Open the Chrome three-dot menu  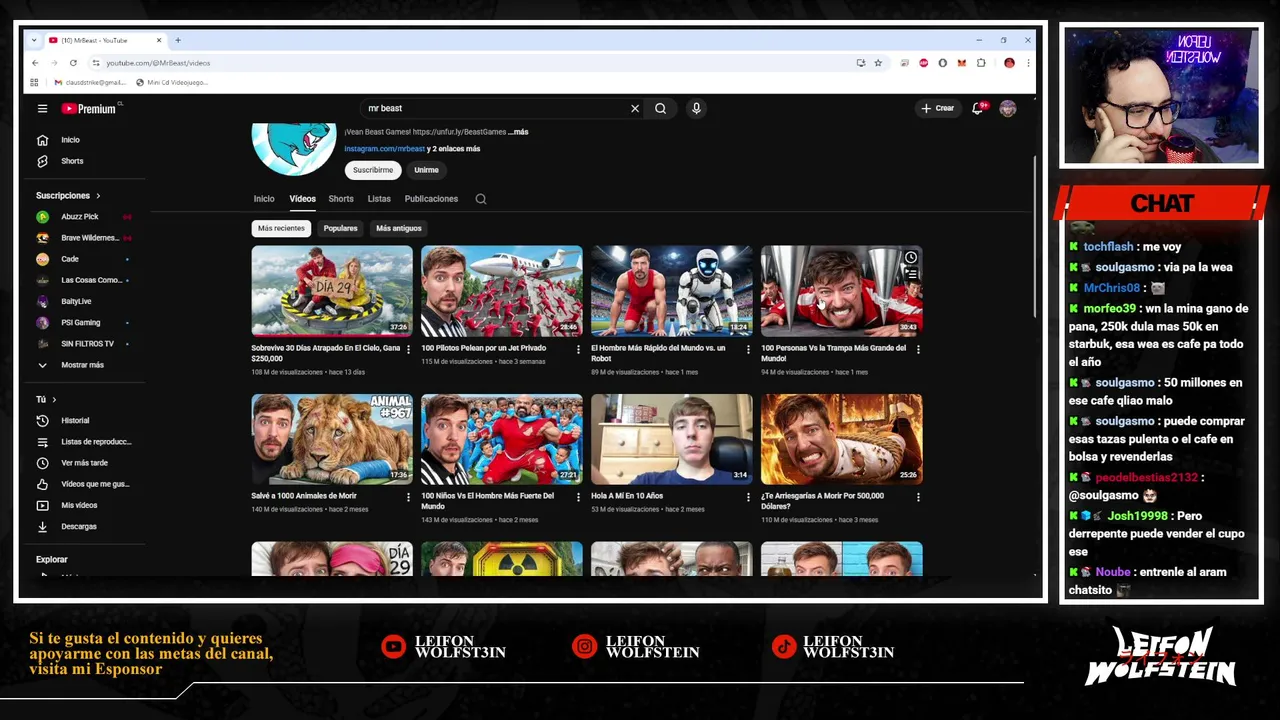pyautogui.click(x=1028, y=63)
